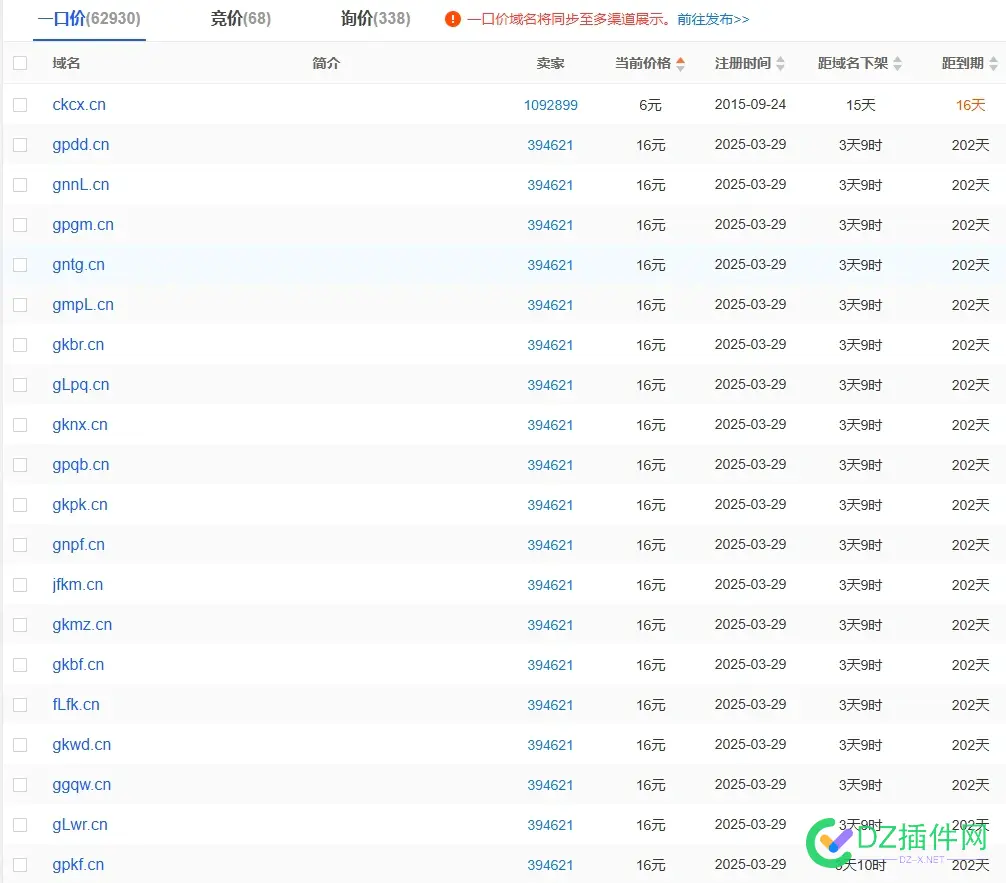Screen dimensions: 1006x883
Task: Click the ascending sort arrow on 当前价格 column
Action: click(x=682, y=58)
